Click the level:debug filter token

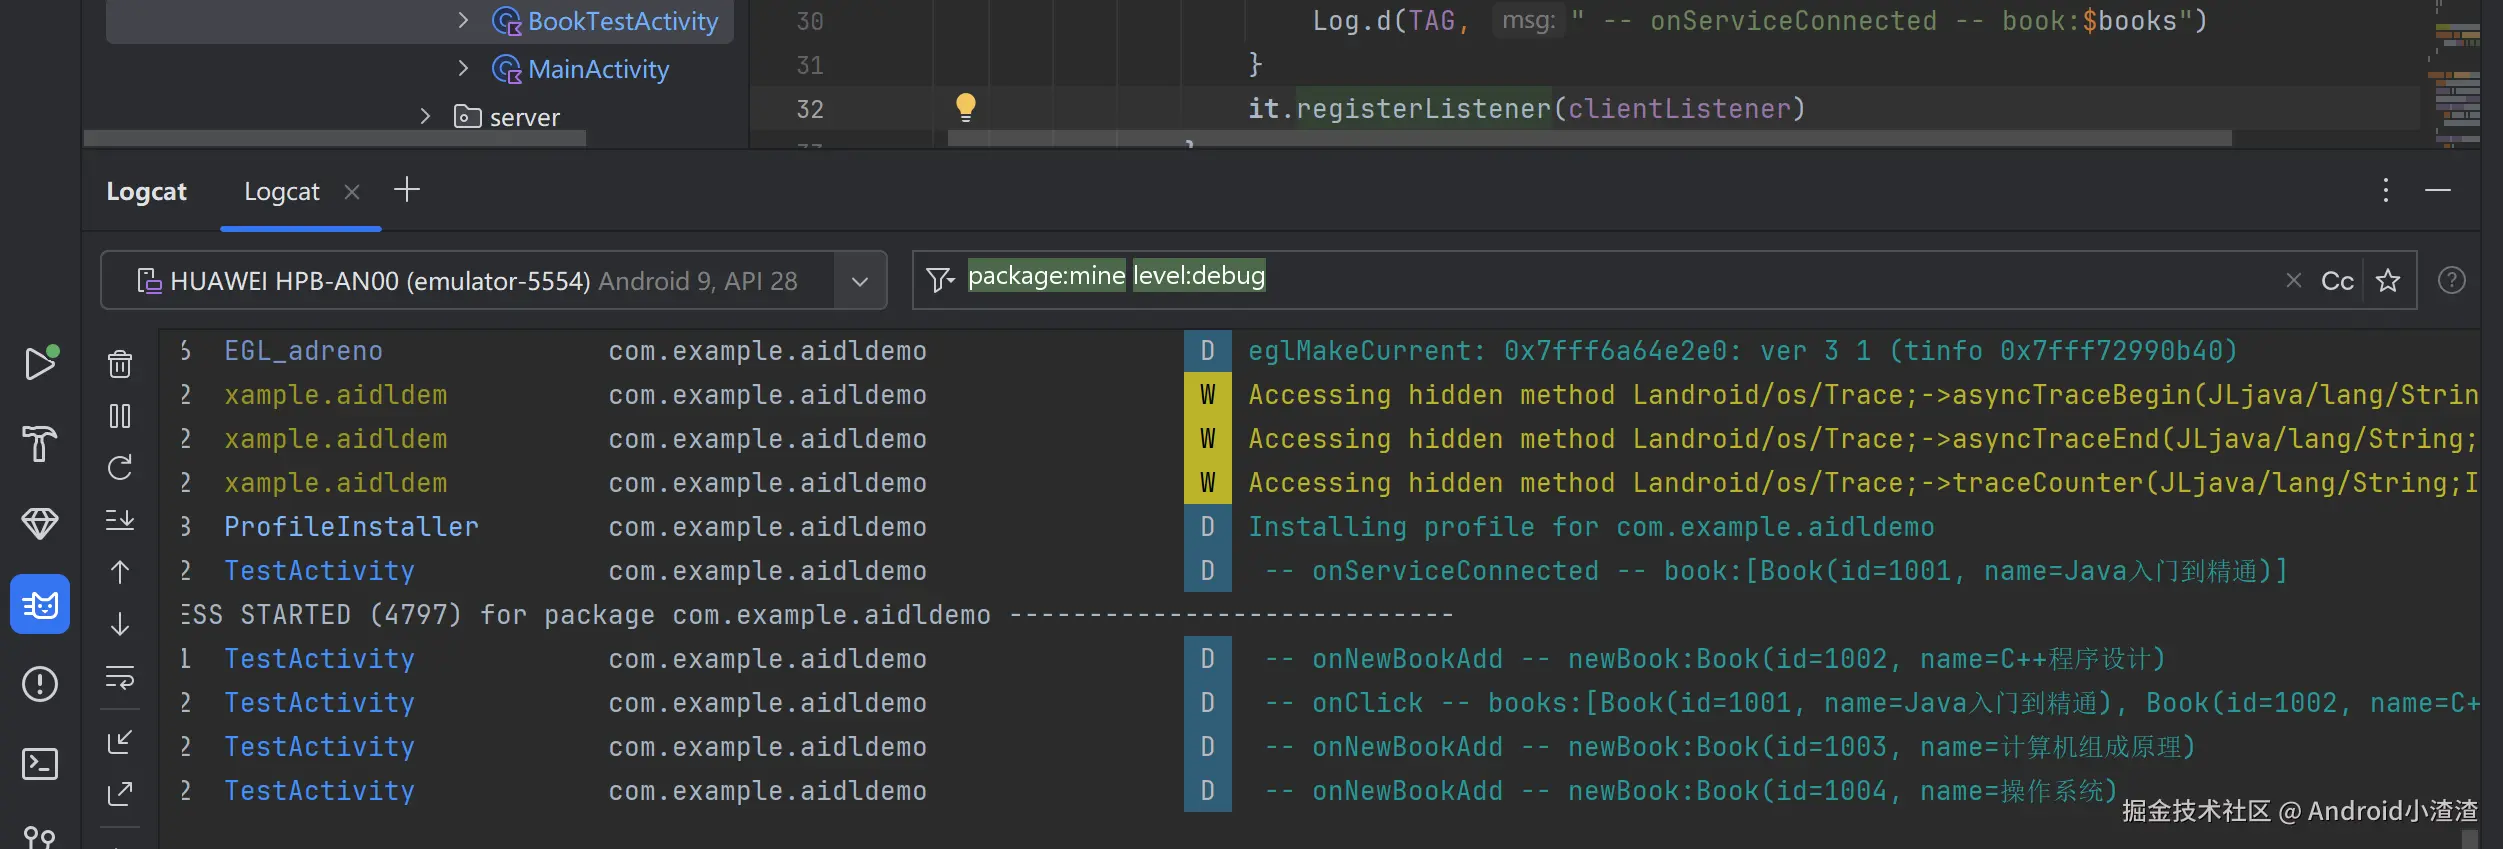coord(1199,276)
